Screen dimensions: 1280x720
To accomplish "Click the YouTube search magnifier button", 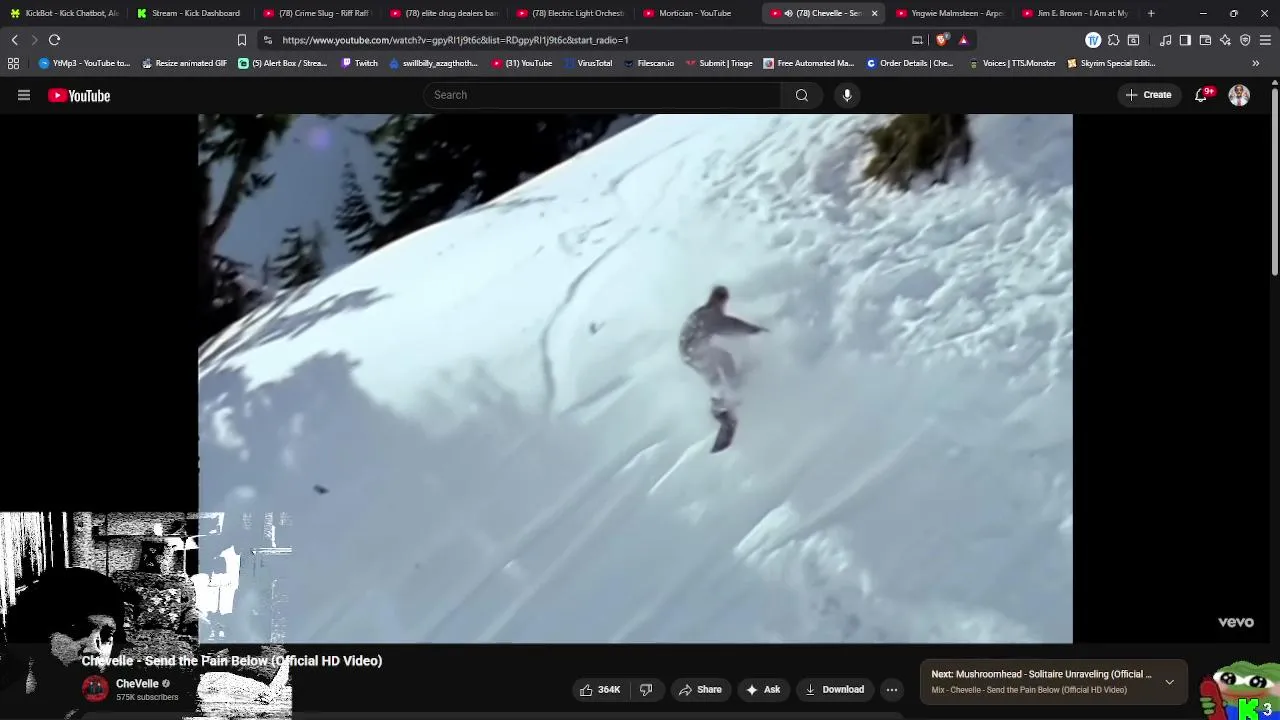I will (801, 95).
